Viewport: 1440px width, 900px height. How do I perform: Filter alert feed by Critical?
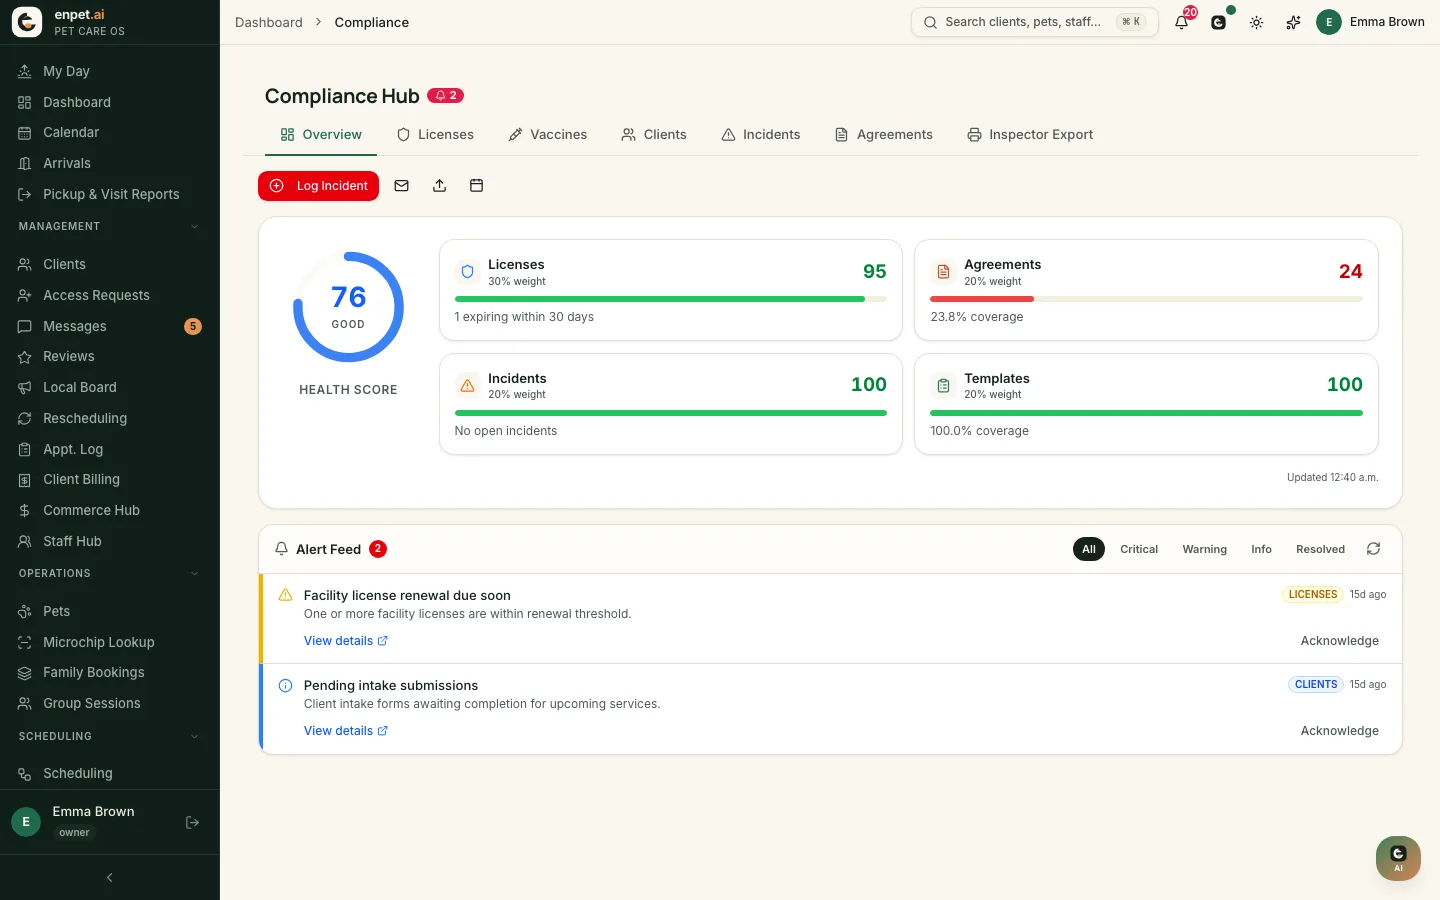tap(1139, 549)
